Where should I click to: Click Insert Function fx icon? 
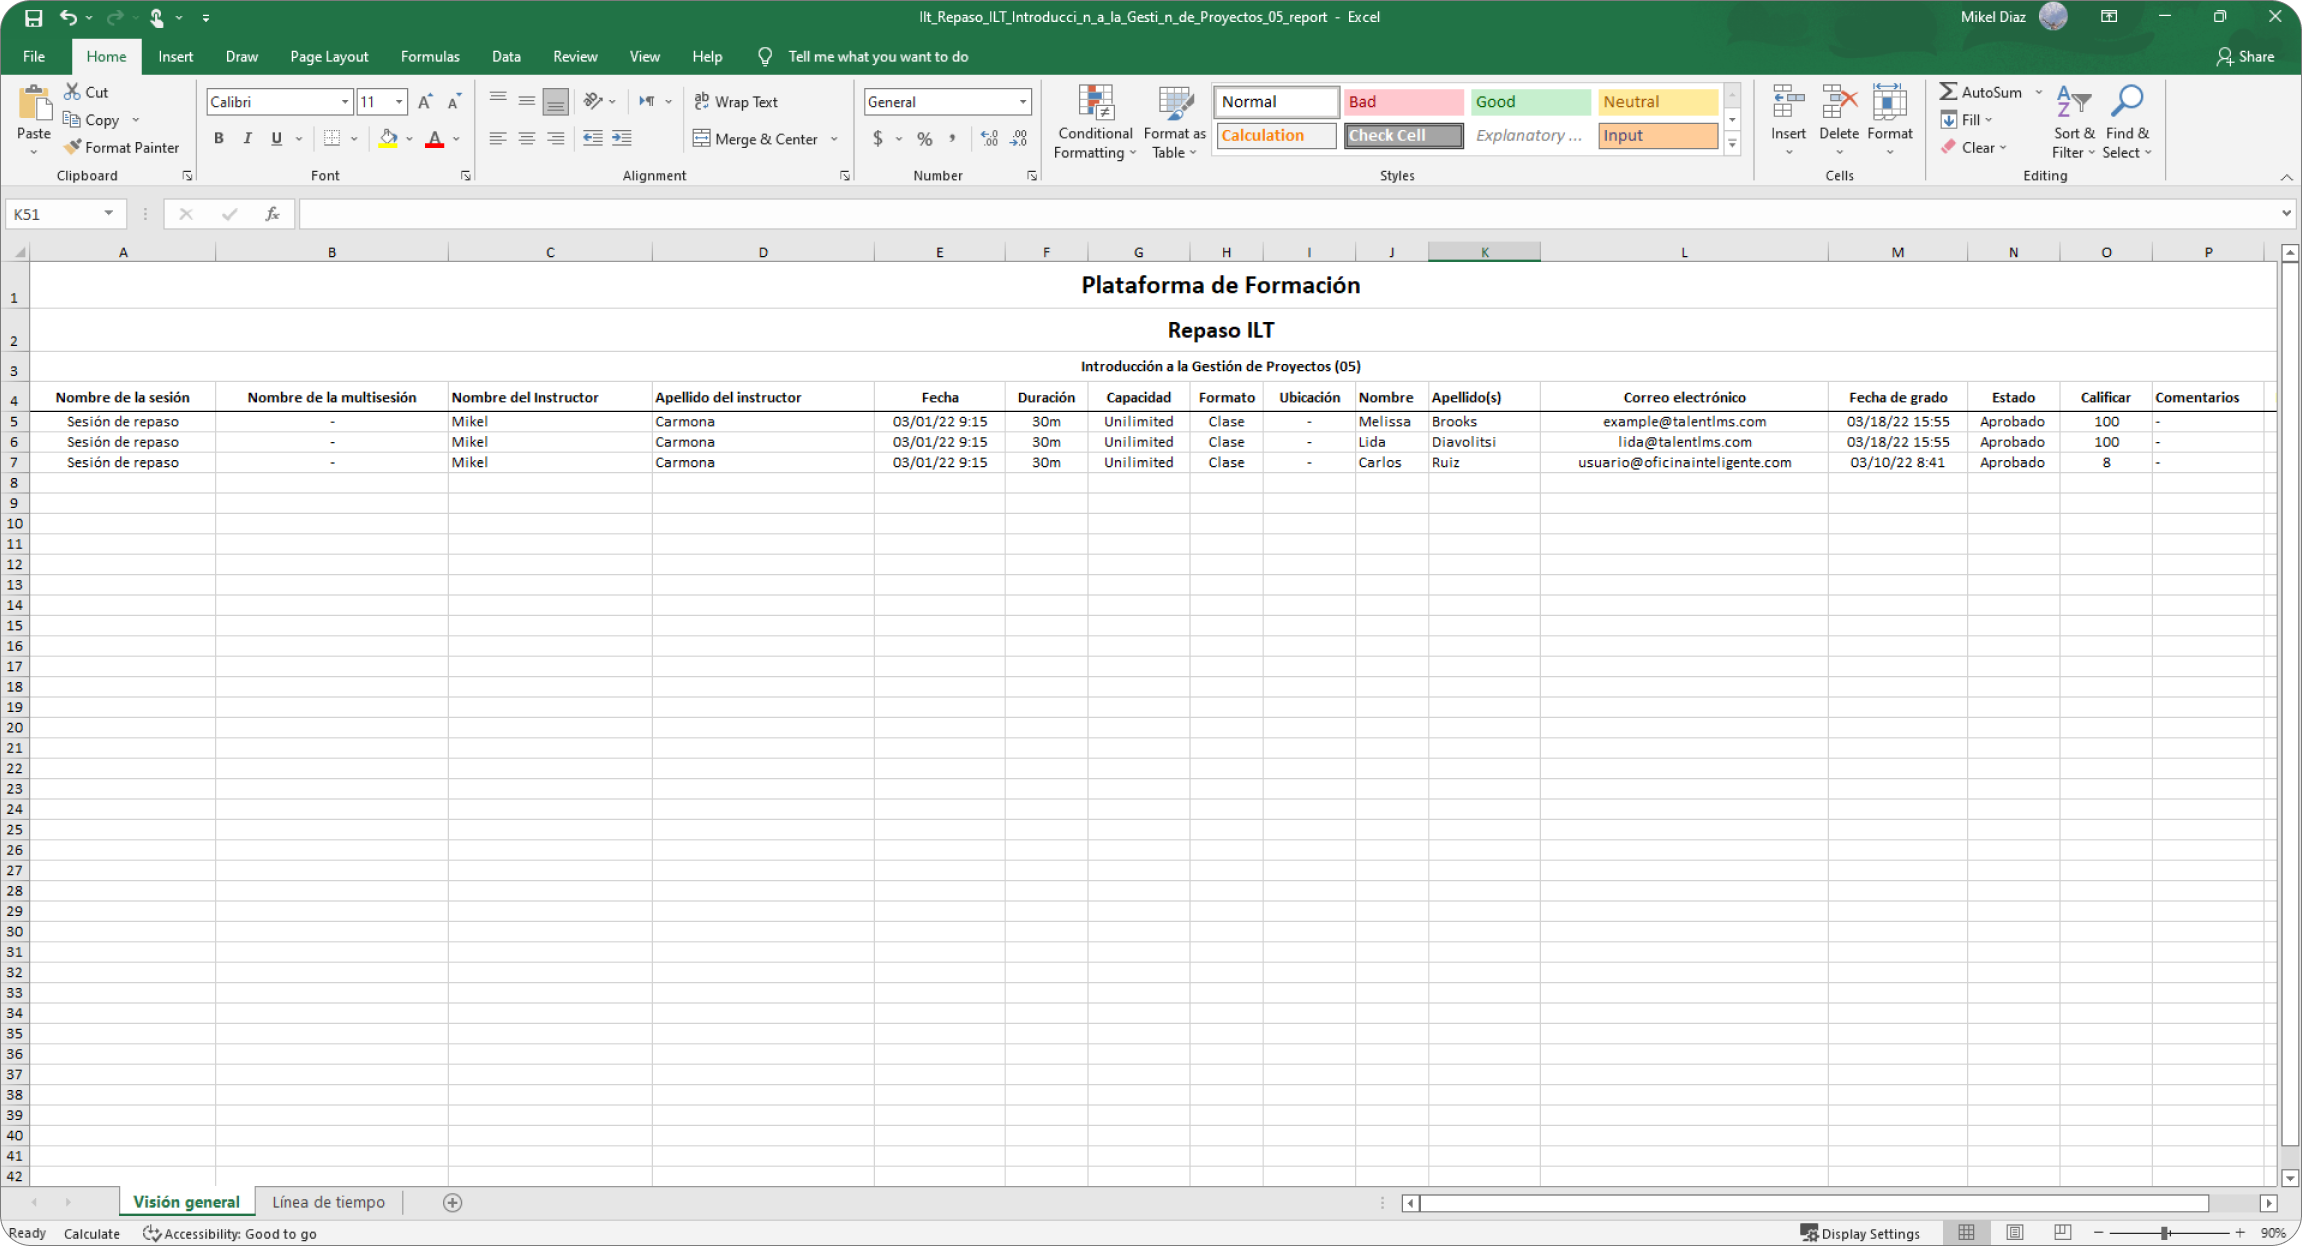(272, 214)
